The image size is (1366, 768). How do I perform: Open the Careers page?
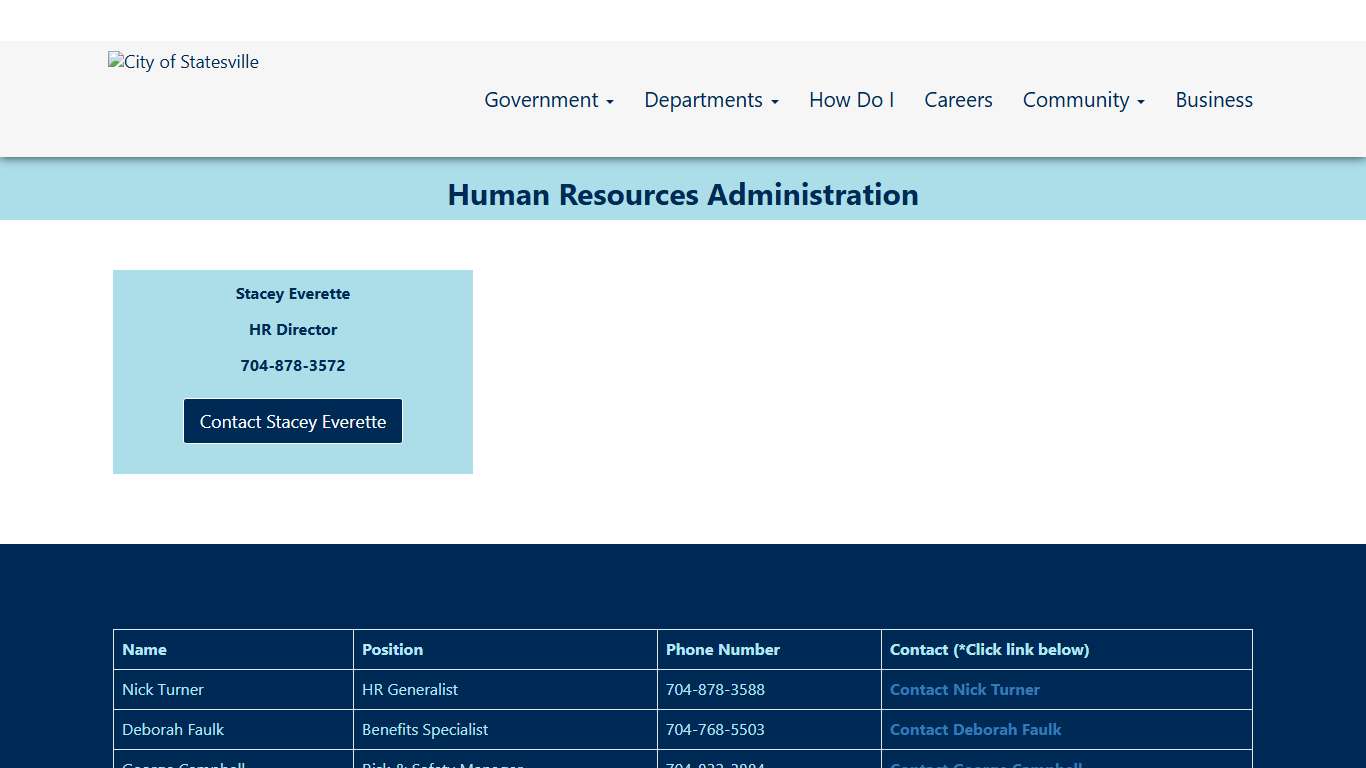click(x=958, y=100)
